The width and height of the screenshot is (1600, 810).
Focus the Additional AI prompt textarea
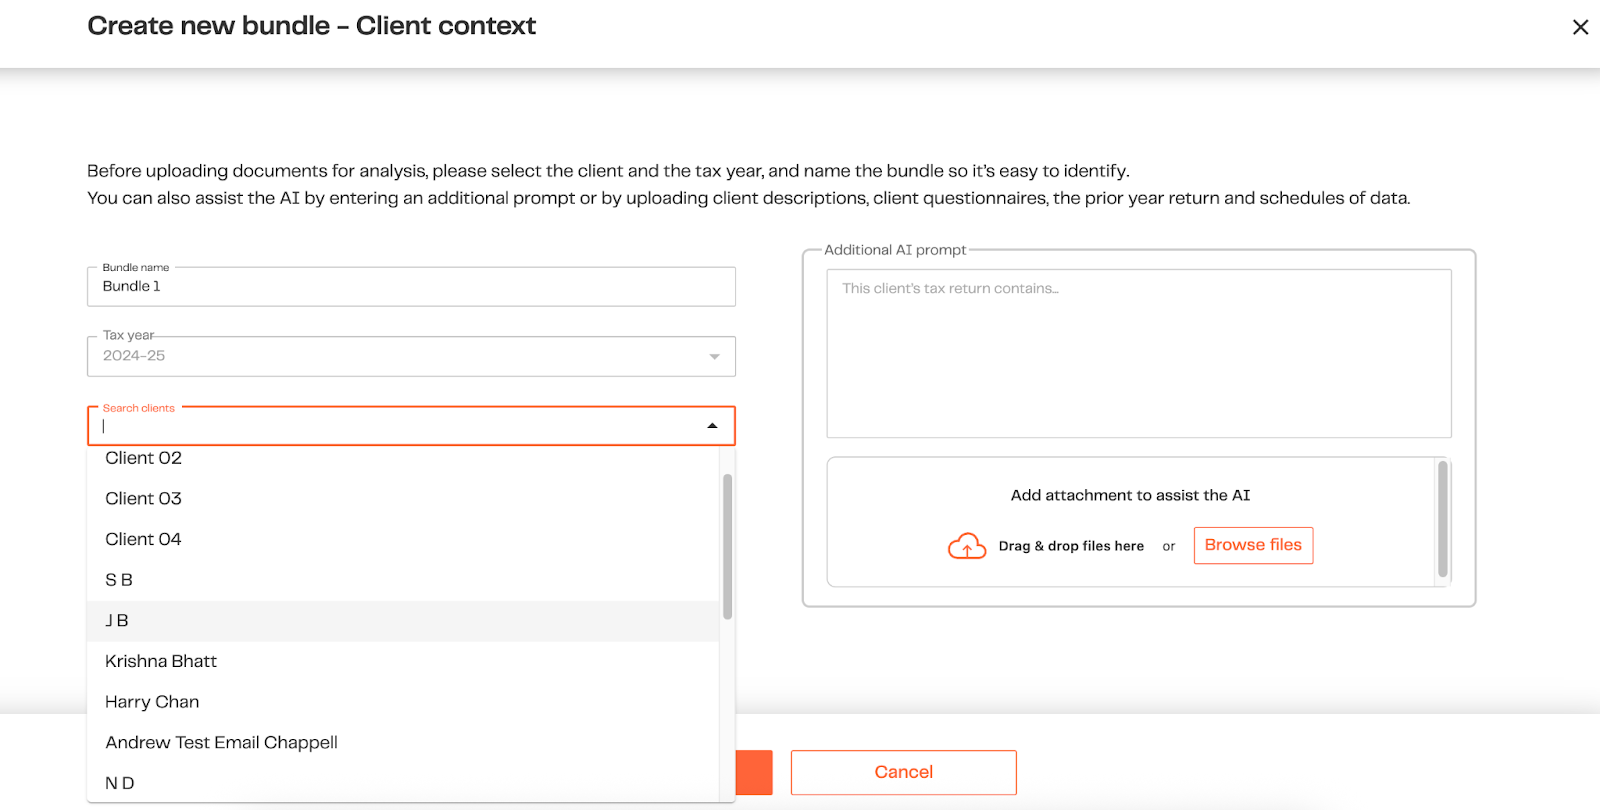pyautogui.click(x=1138, y=353)
